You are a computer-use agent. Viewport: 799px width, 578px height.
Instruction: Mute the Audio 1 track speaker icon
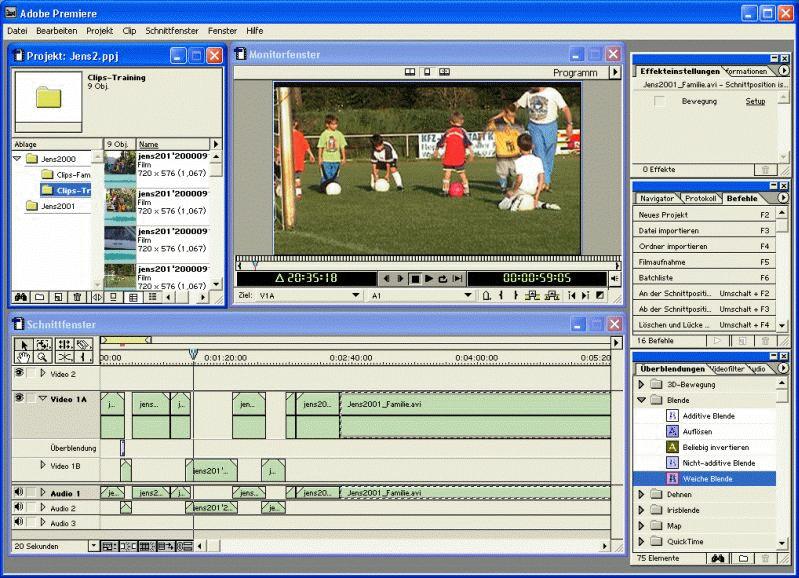point(19,493)
